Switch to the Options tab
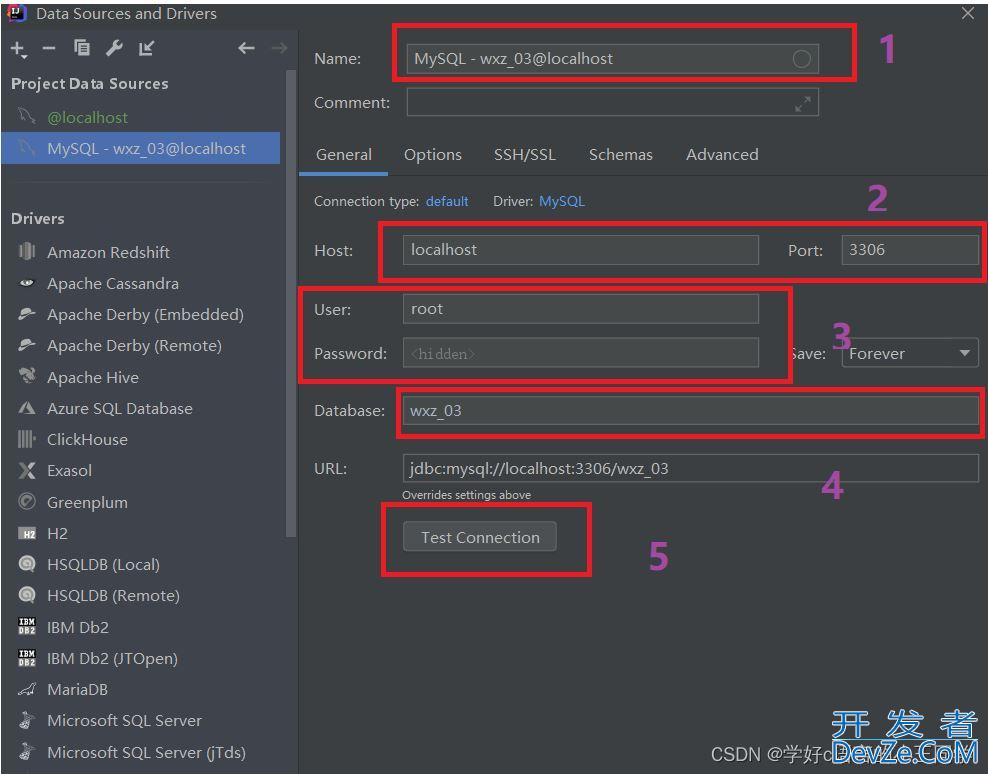The image size is (988, 774). tap(432, 155)
